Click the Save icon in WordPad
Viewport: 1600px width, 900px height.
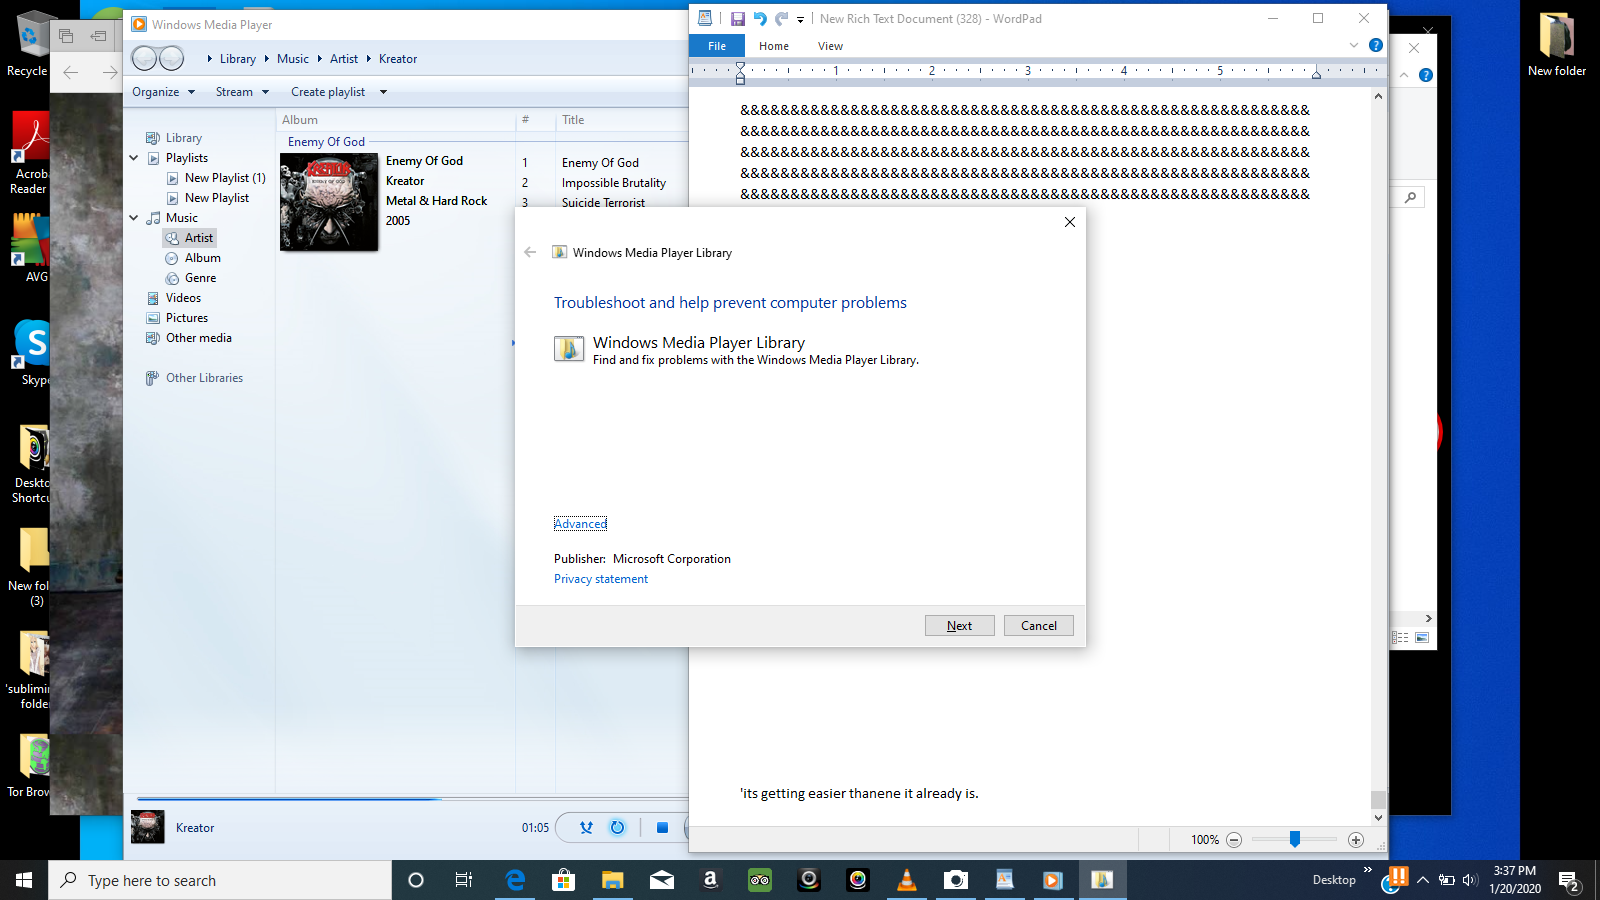[x=737, y=19]
